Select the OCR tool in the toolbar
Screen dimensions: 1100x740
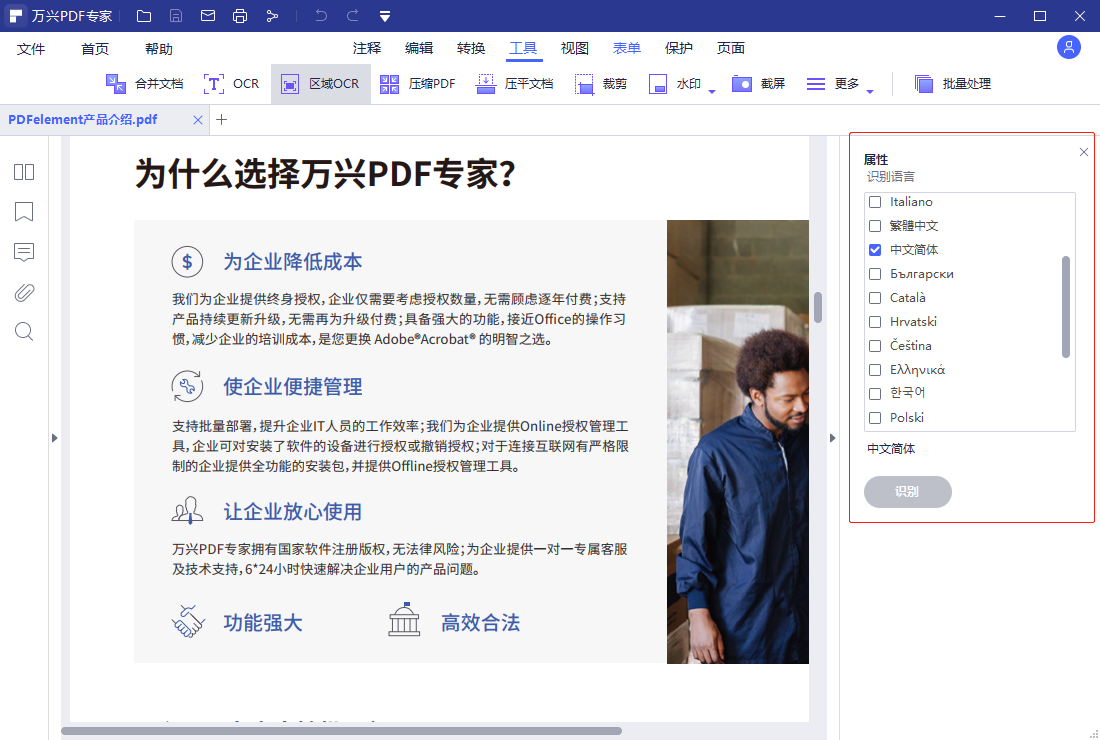232,83
